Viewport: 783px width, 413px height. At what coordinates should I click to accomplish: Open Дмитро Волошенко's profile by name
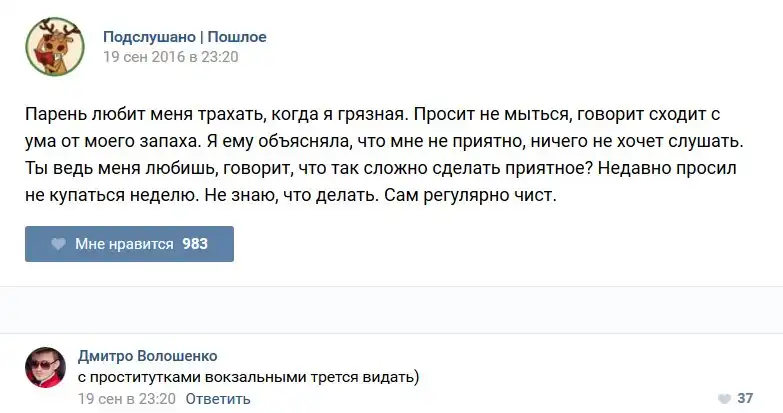click(147, 356)
